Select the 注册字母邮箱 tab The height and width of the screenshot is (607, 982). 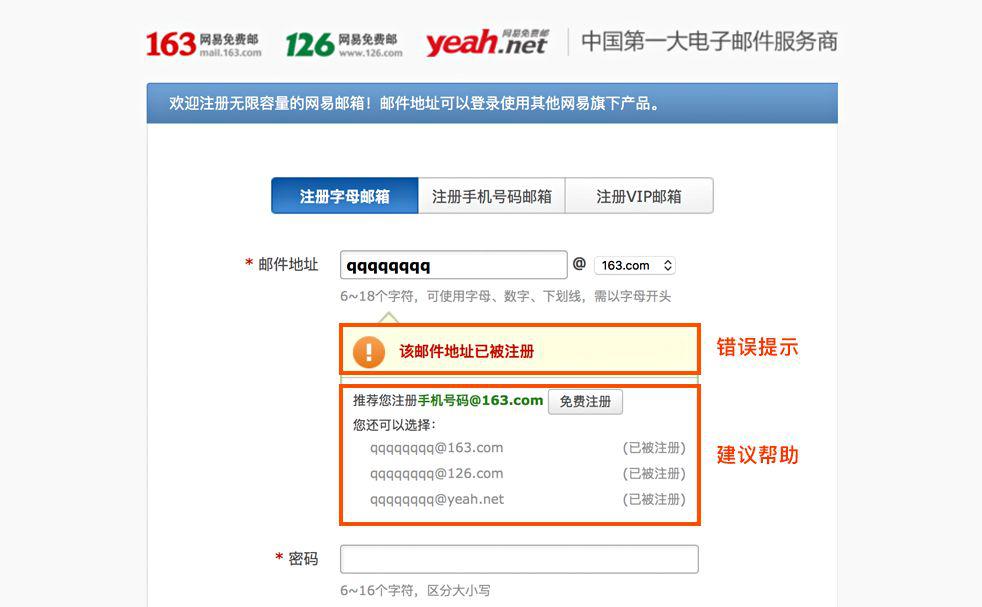click(344, 196)
